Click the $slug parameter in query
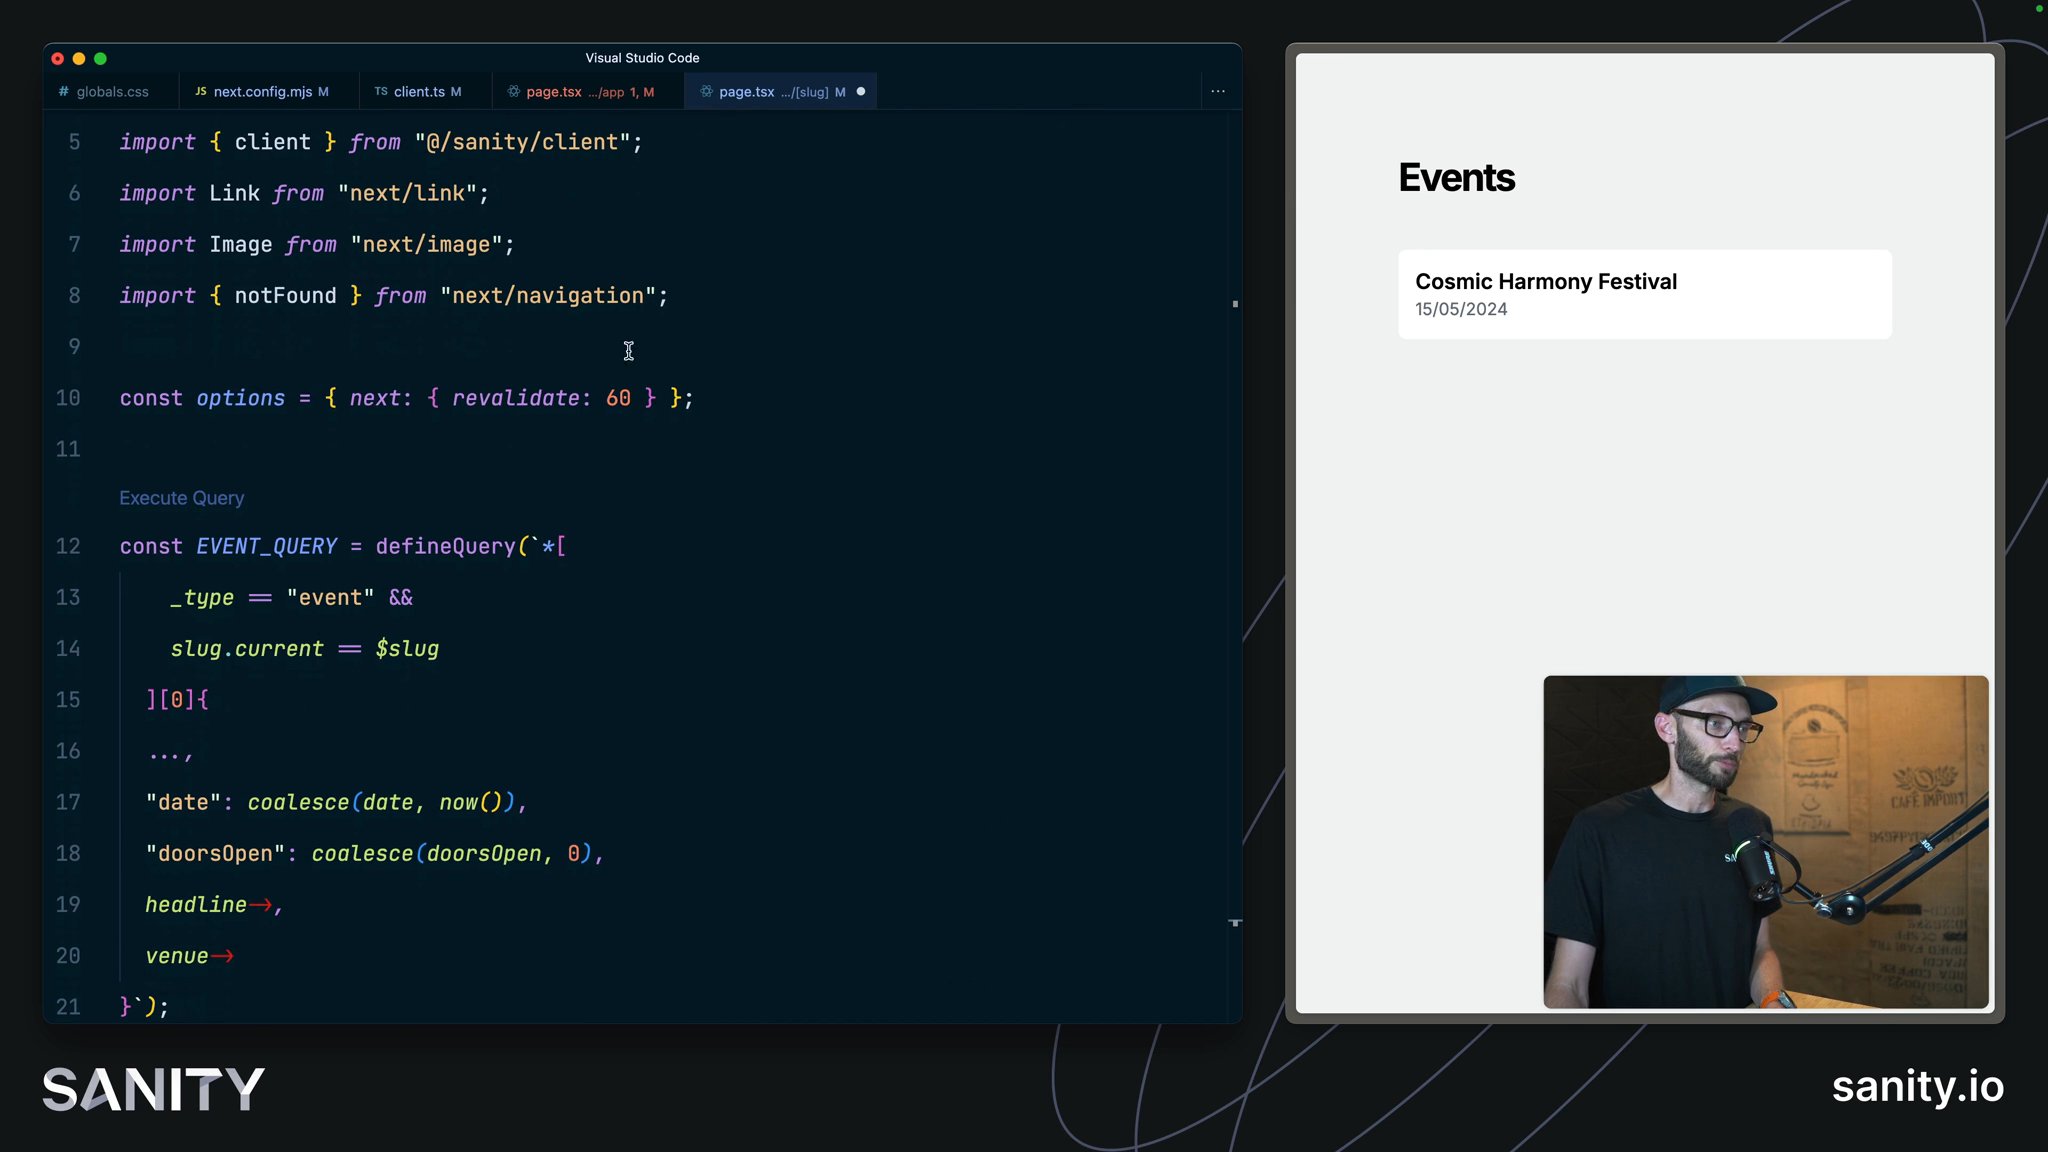This screenshot has width=2048, height=1152. click(x=407, y=649)
